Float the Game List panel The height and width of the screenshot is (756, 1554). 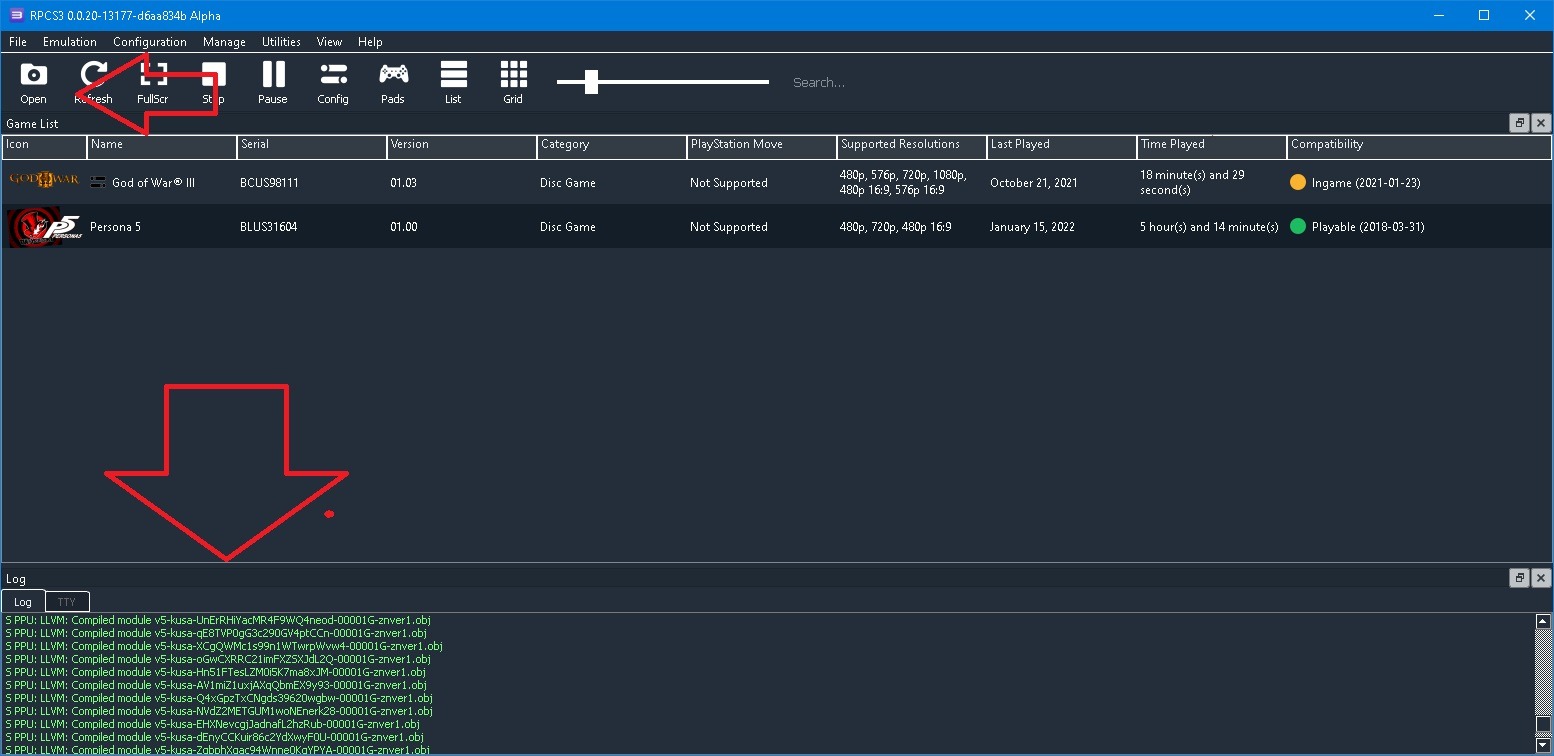click(x=1519, y=123)
